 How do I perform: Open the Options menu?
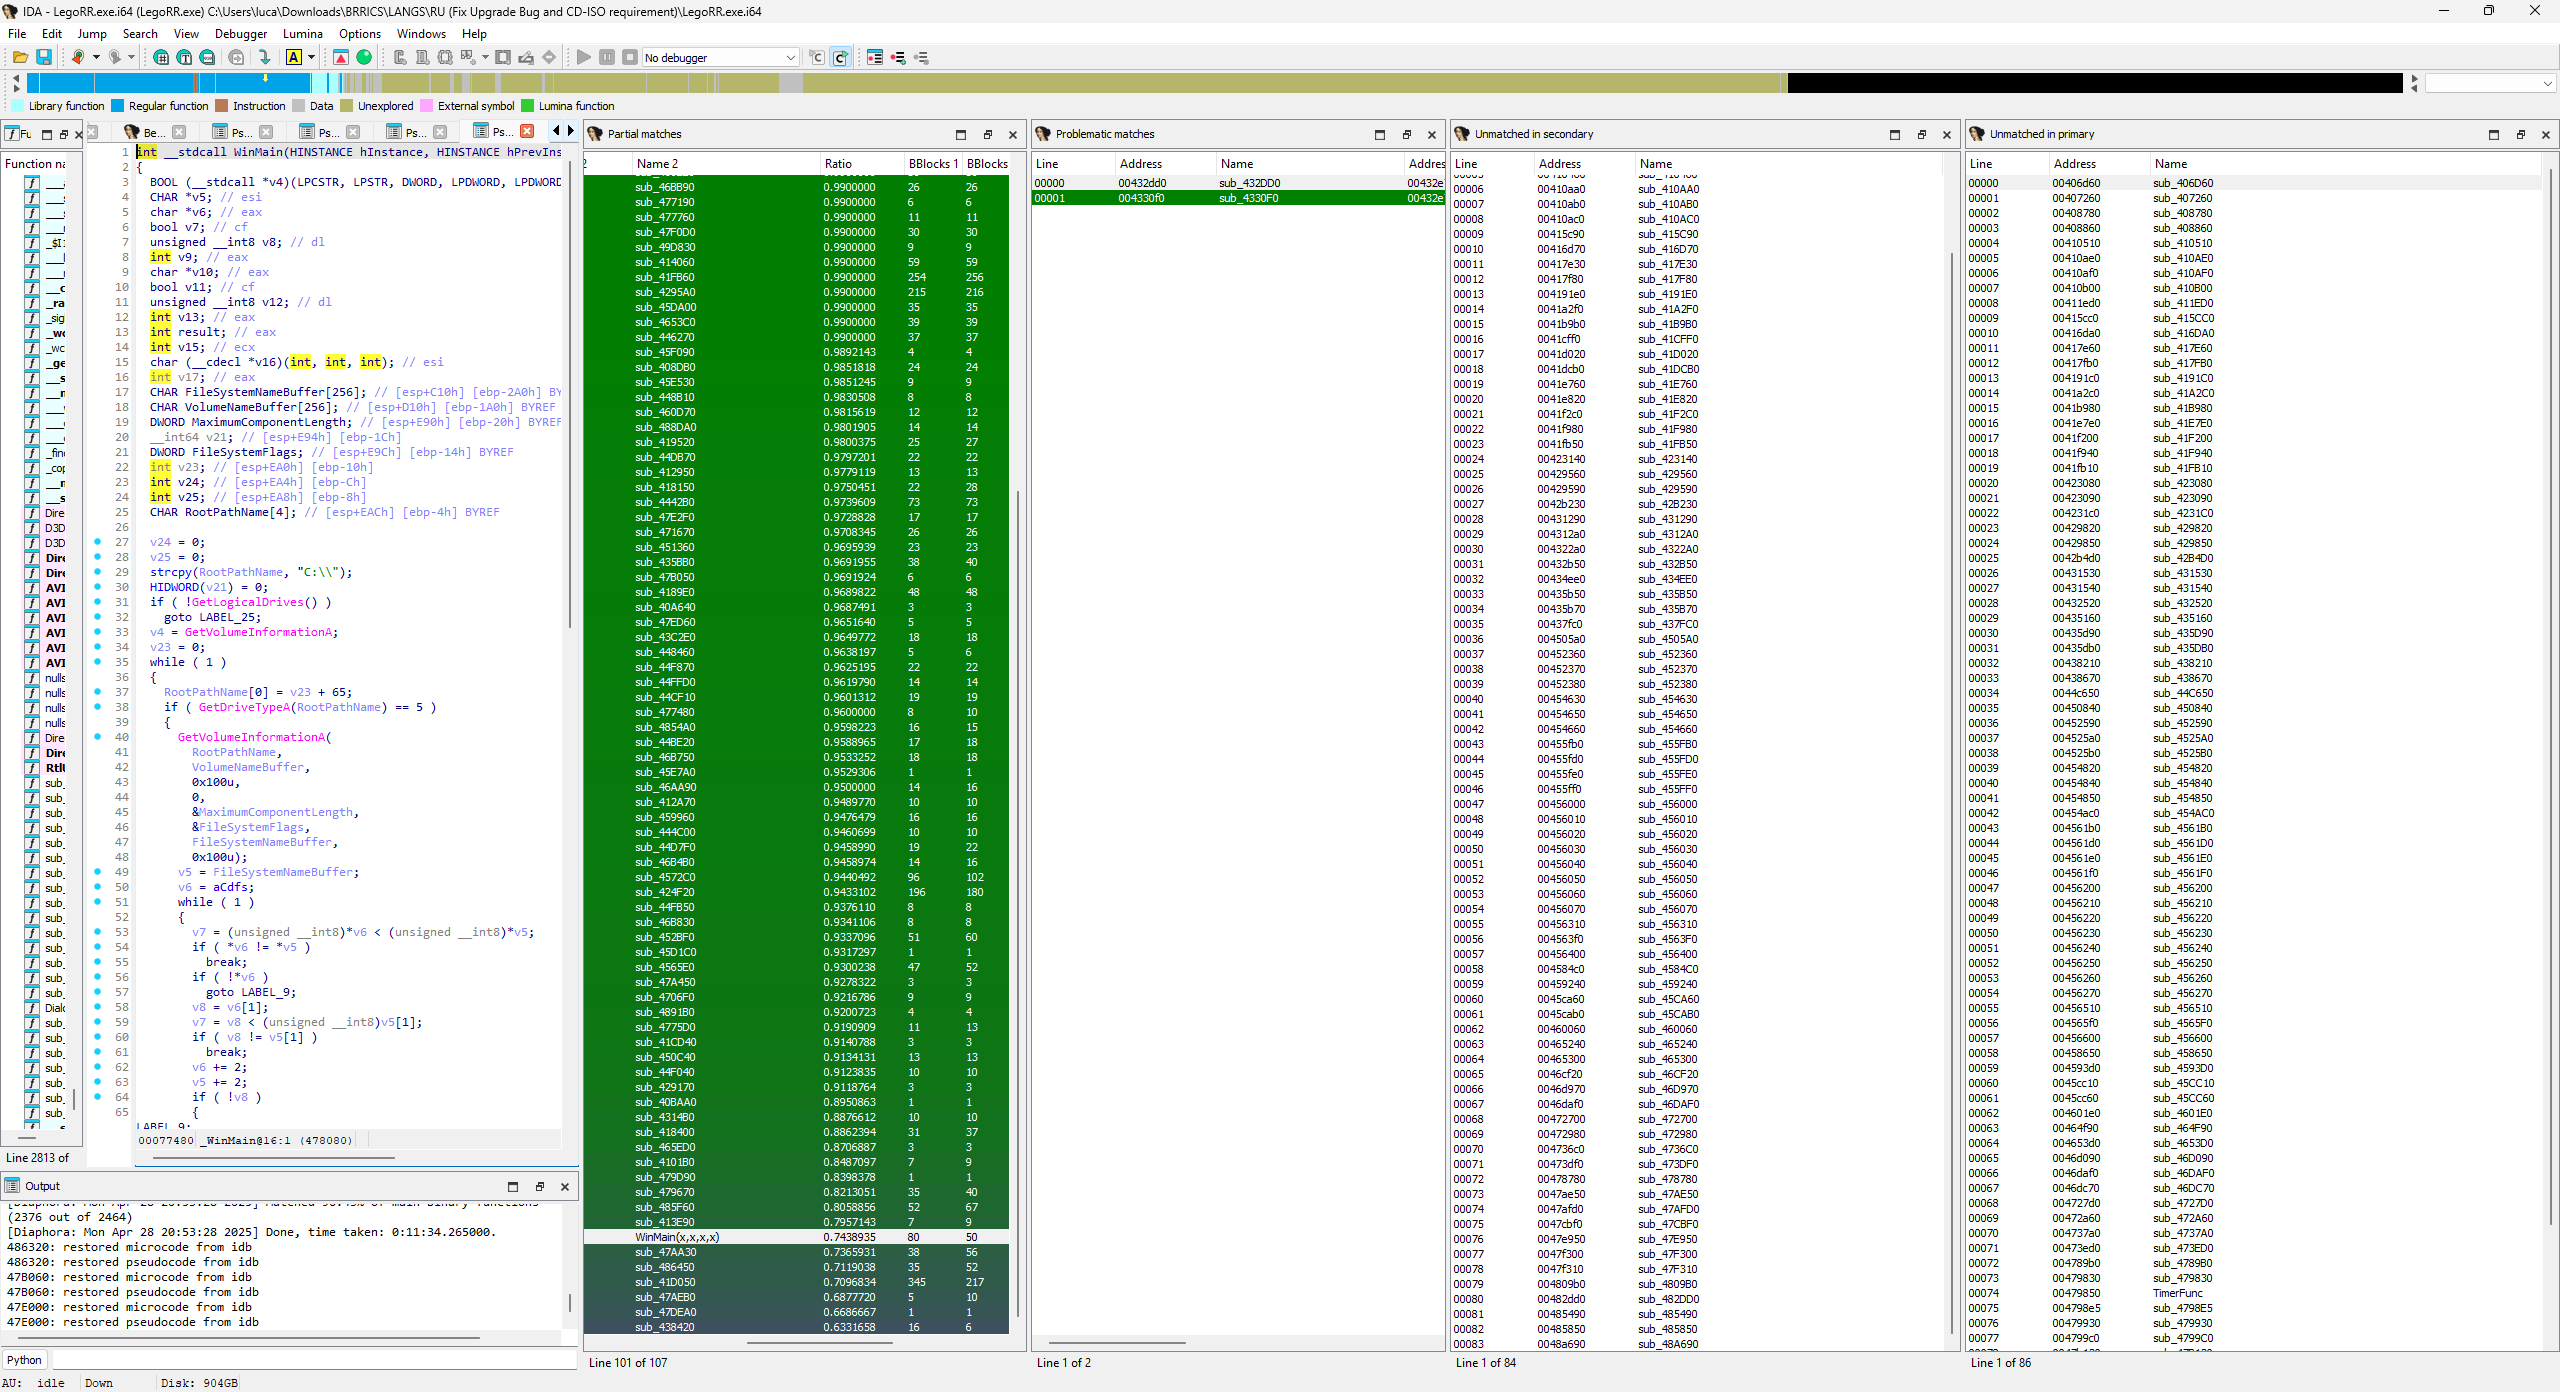(x=360, y=34)
